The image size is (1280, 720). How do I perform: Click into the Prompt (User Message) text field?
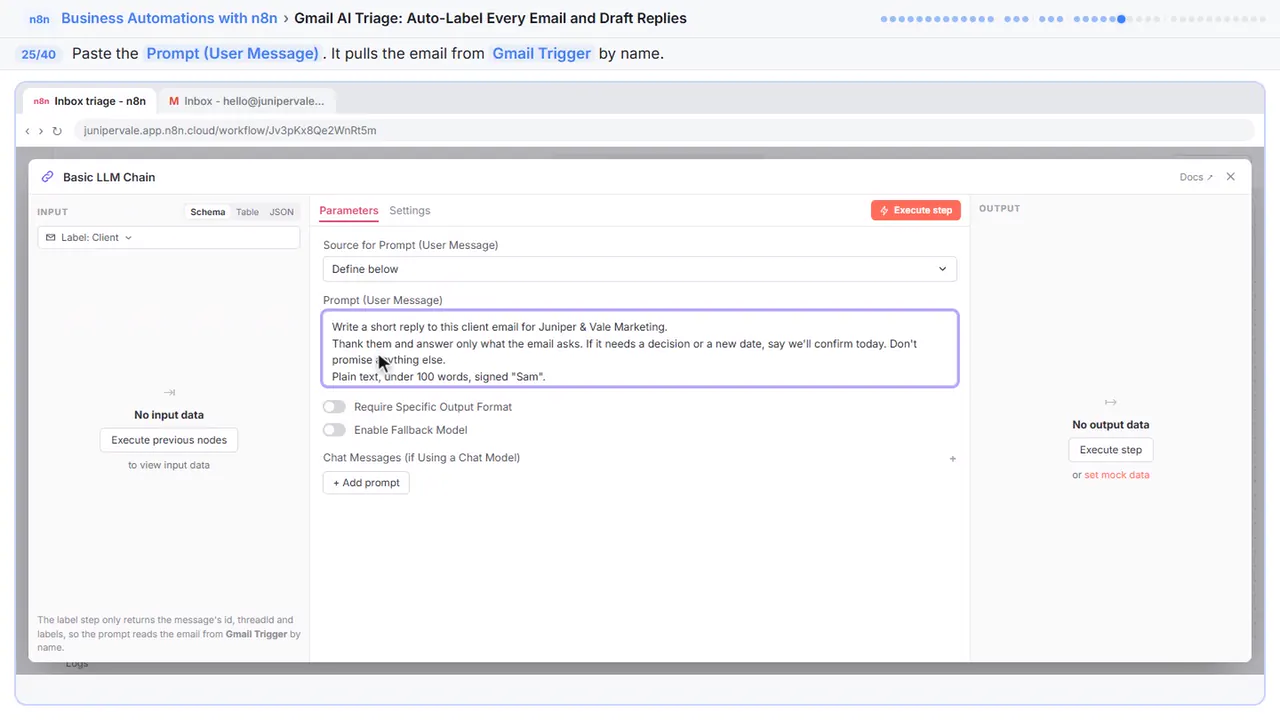click(640, 348)
